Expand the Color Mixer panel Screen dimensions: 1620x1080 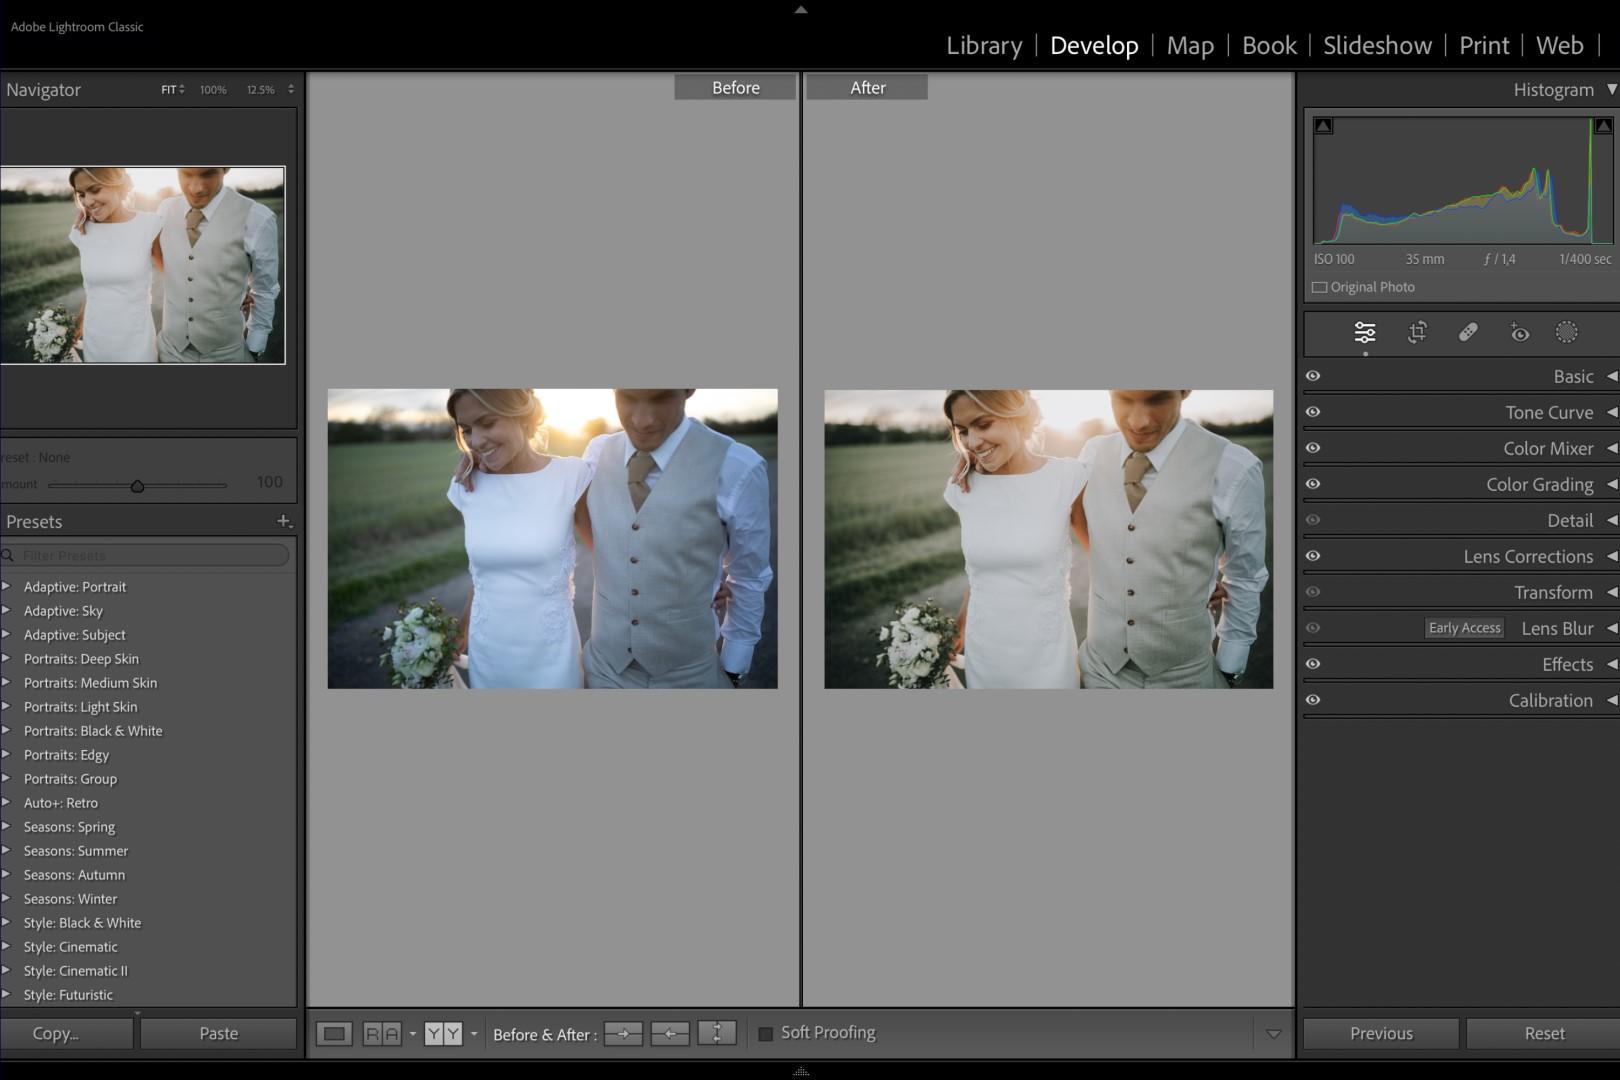[x=1612, y=448]
